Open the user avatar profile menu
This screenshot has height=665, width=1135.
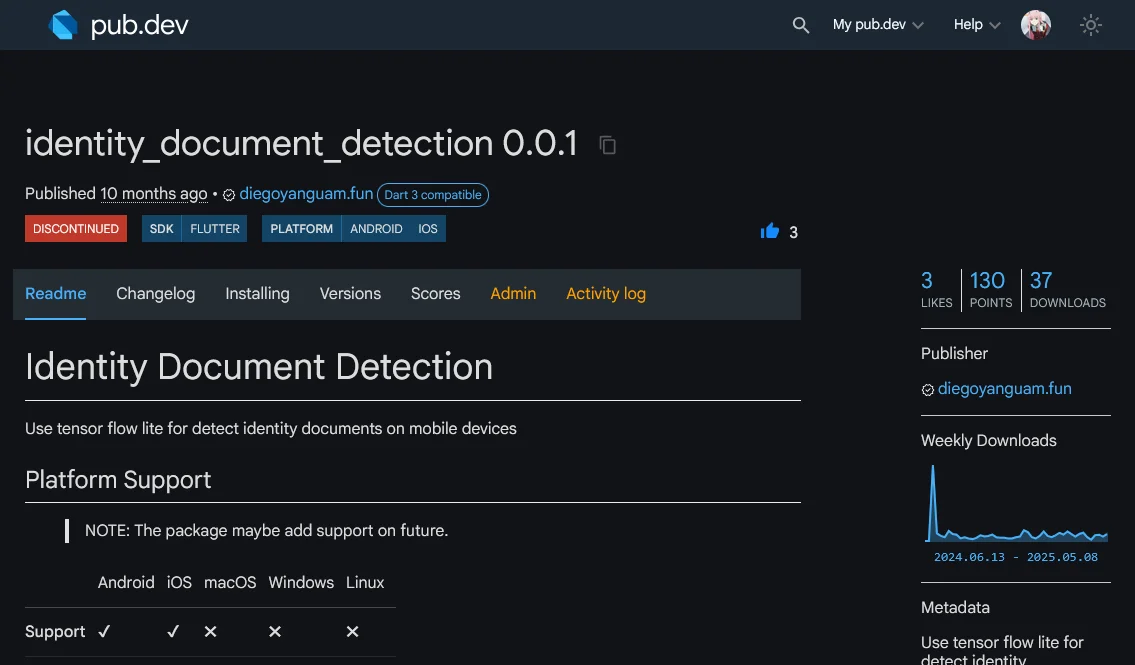point(1035,25)
